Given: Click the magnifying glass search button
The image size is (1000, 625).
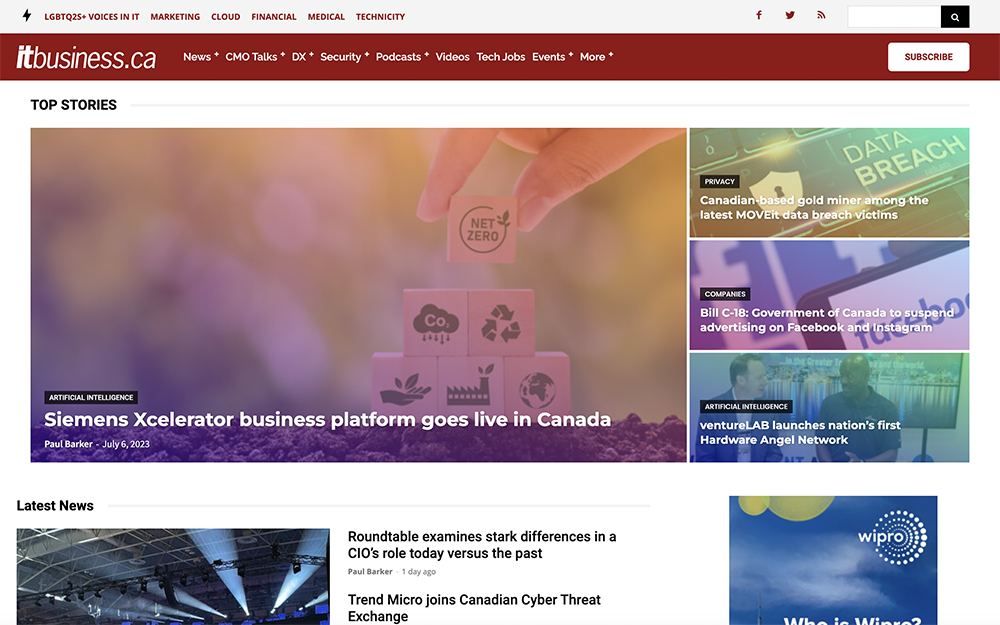Looking at the screenshot, I should coord(955,17).
